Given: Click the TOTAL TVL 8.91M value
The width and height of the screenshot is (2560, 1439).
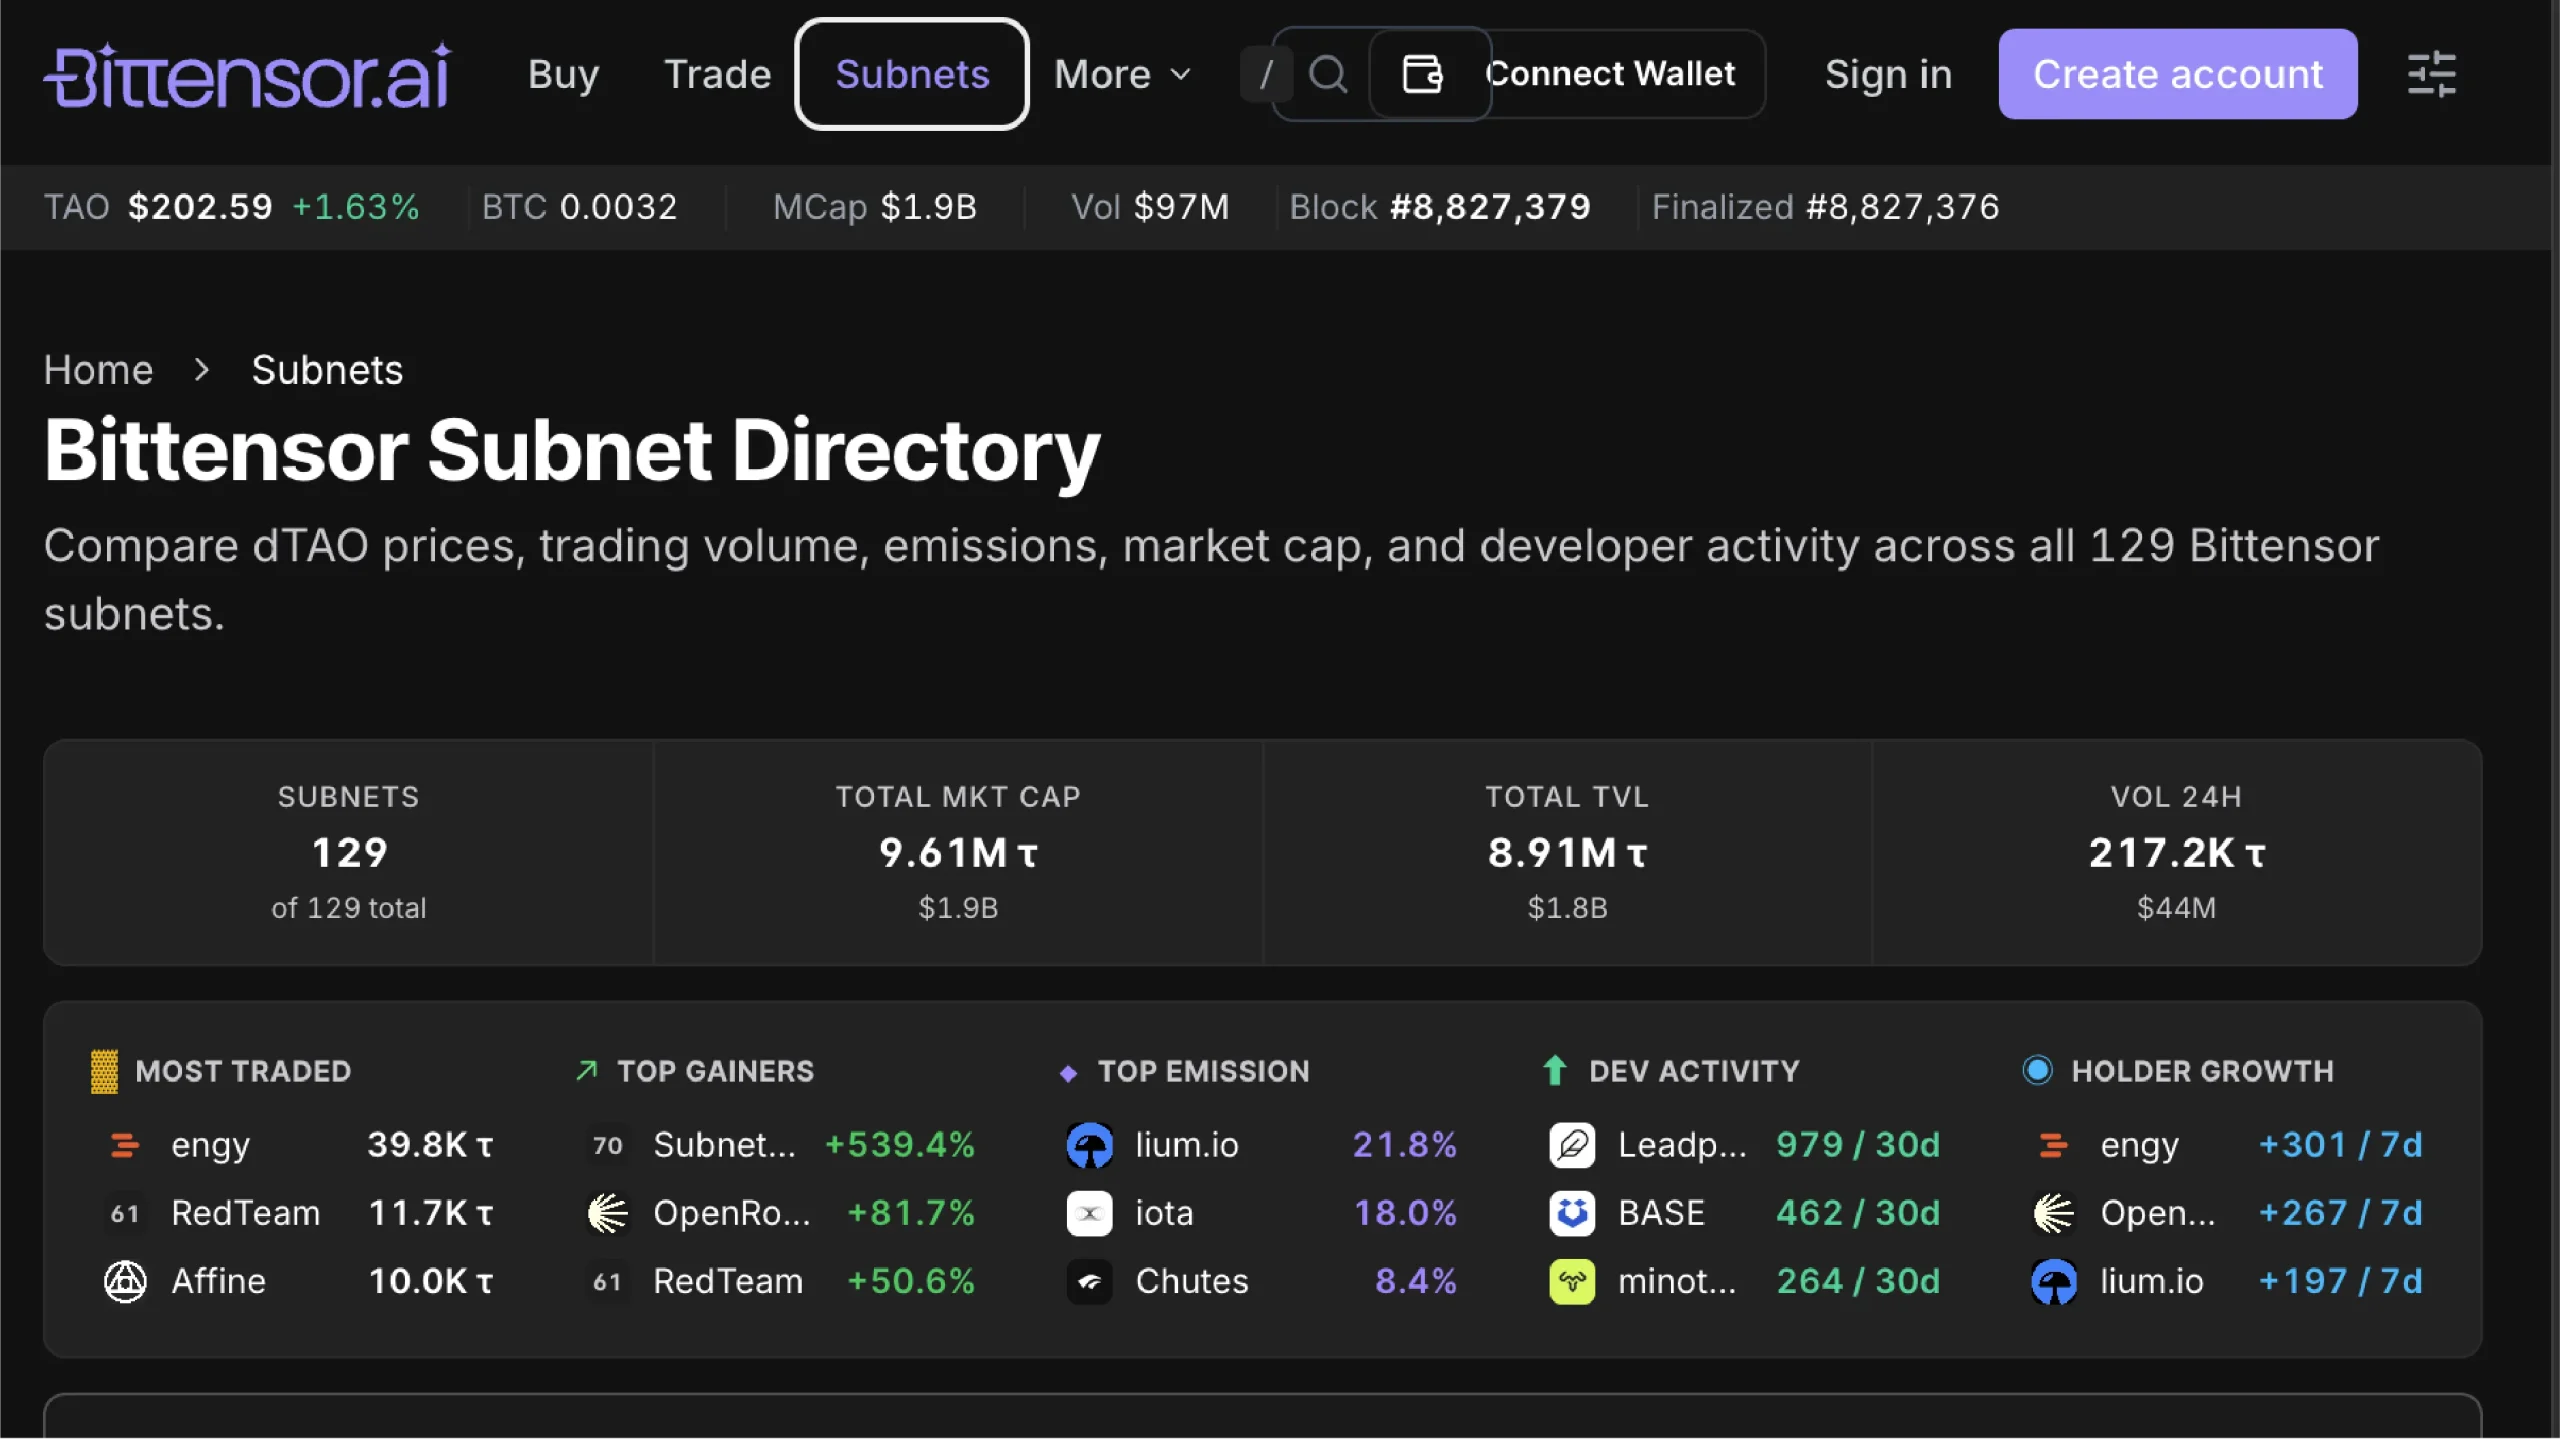Looking at the screenshot, I should [1567, 853].
